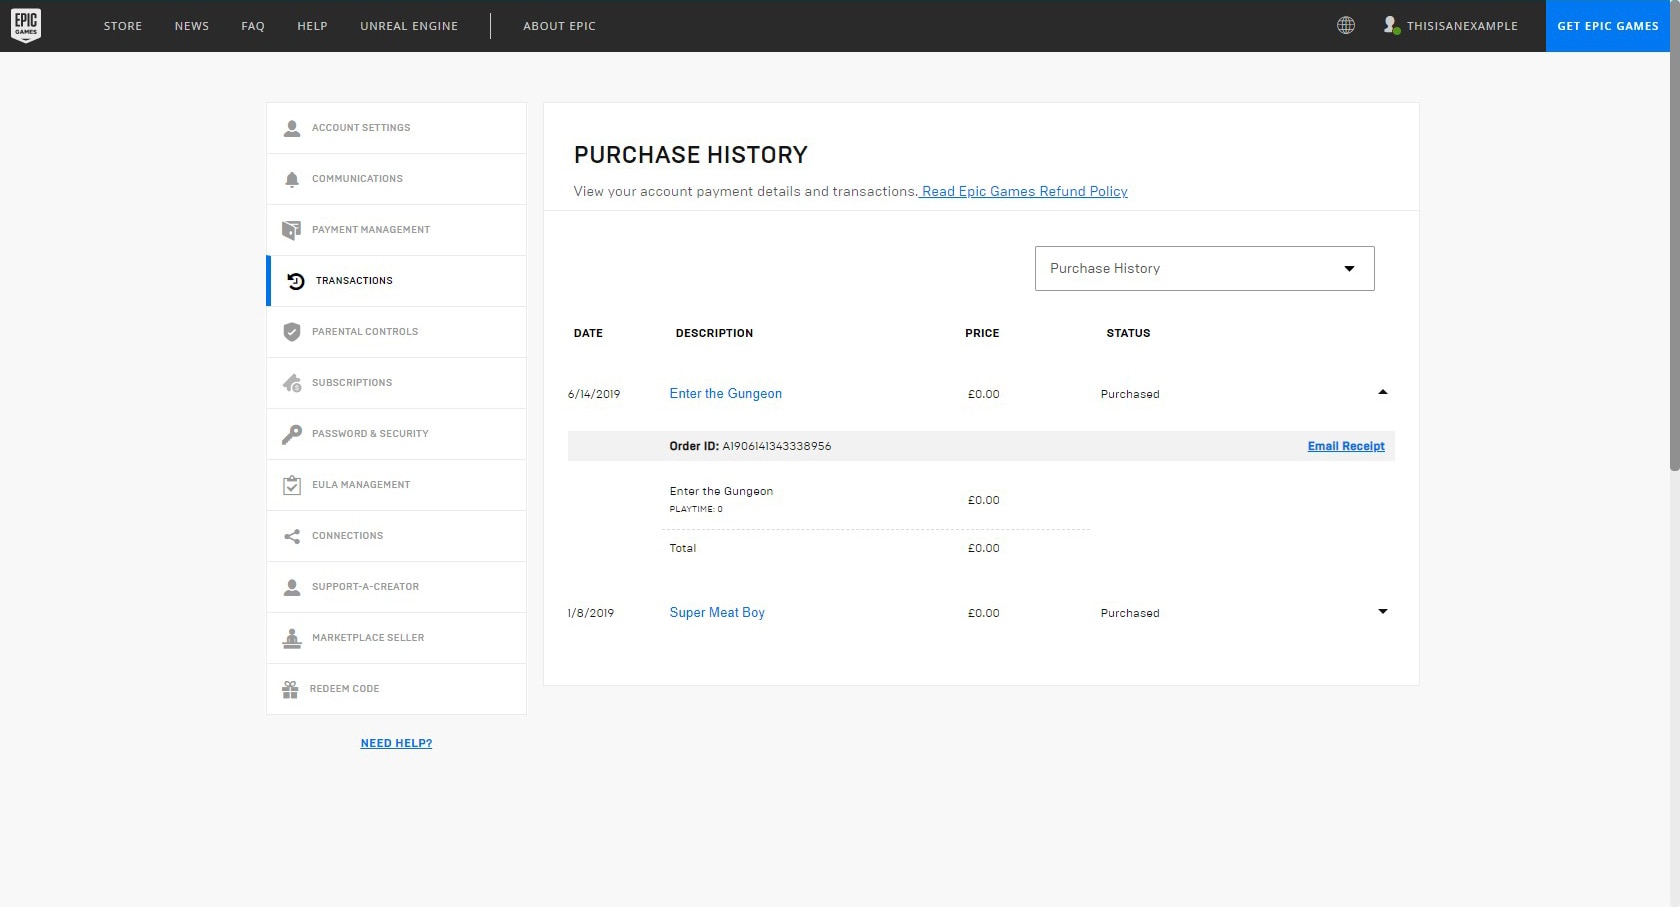Click the date 6/14/2019

click(594, 394)
